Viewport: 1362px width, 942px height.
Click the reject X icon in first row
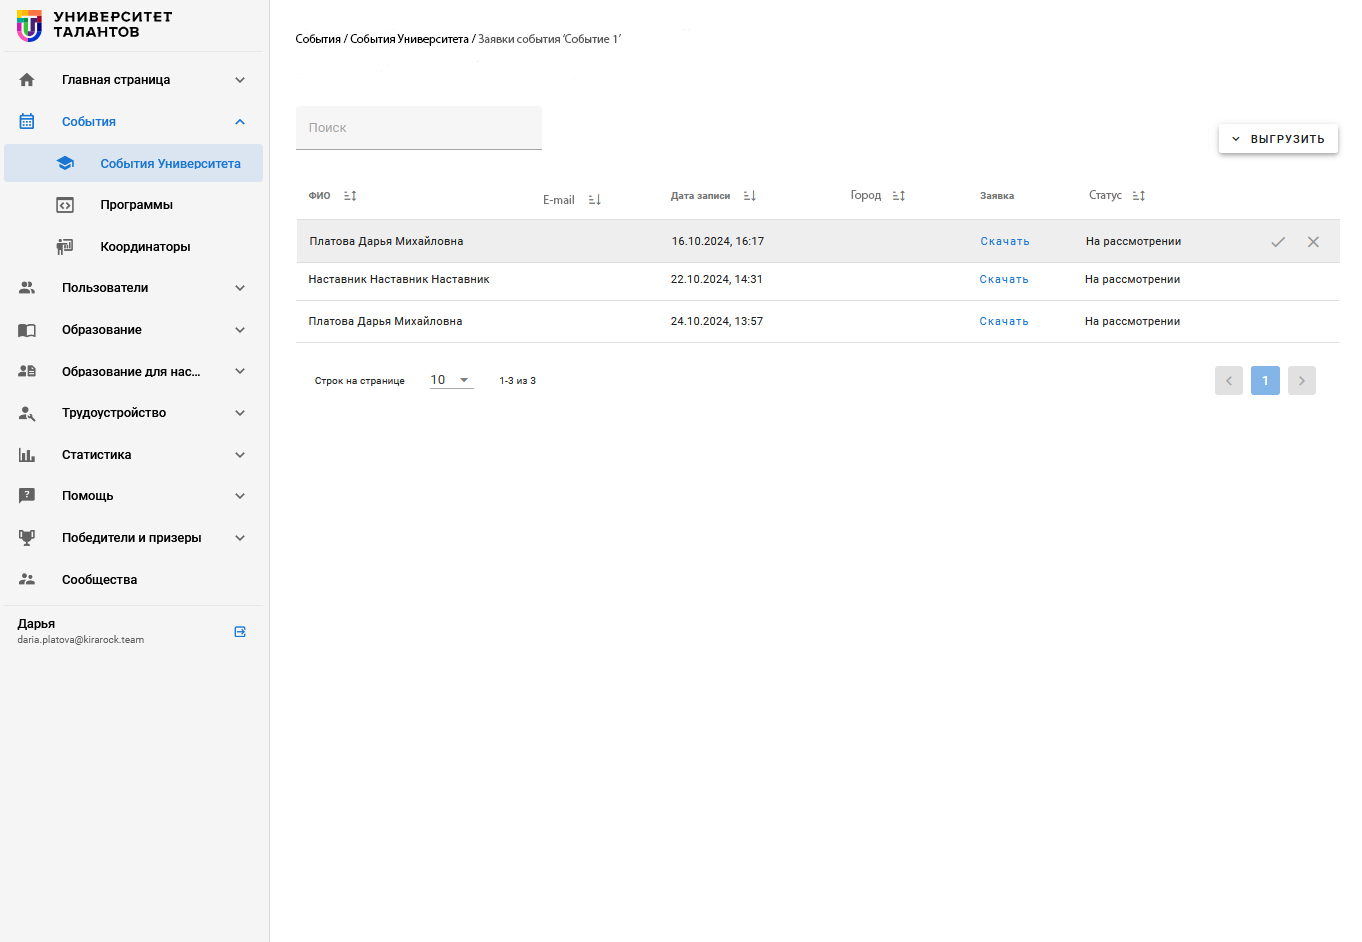[1313, 242]
